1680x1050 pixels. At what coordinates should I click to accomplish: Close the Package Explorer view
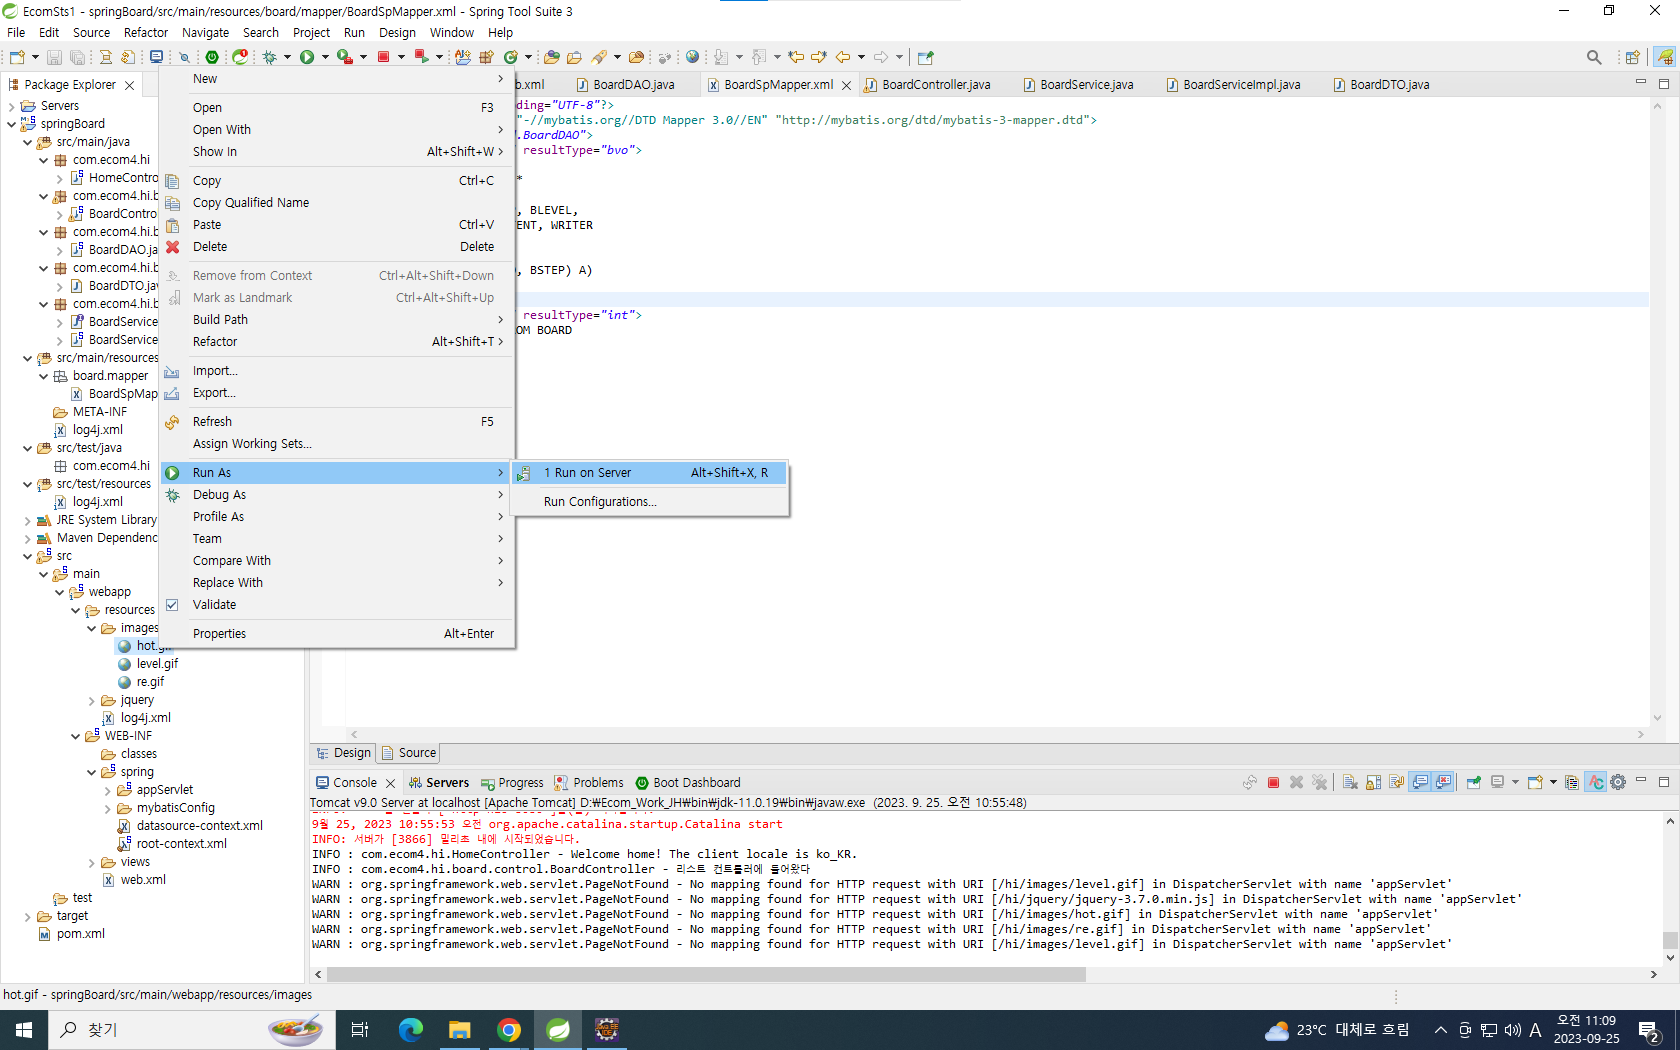click(x=129, y=86)
